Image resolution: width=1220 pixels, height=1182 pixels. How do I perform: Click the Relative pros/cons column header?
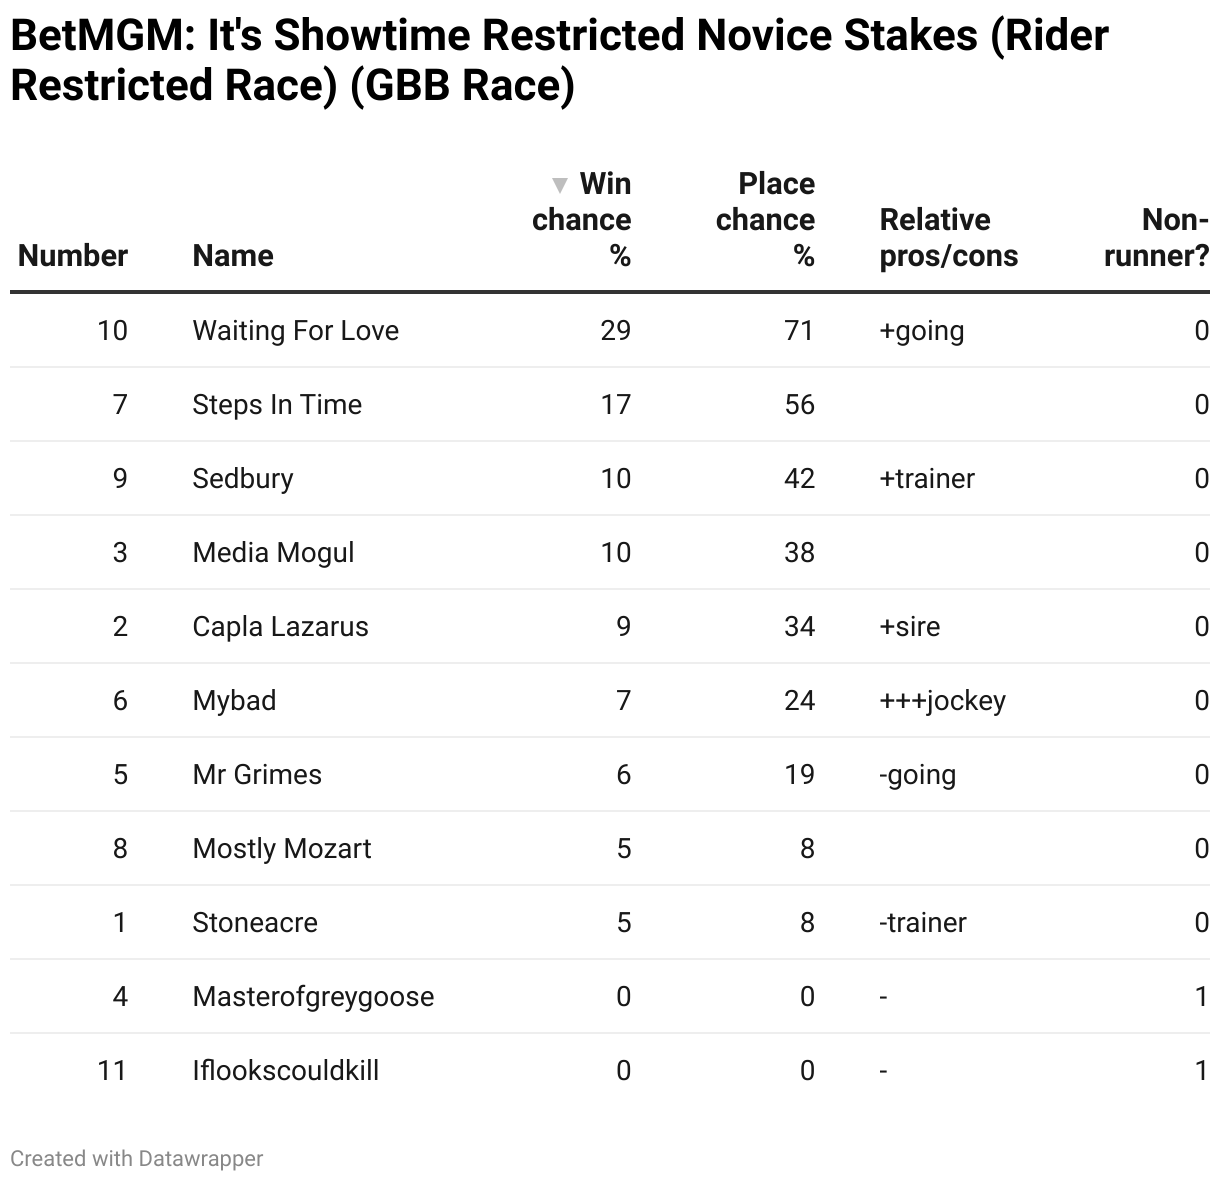[949, 238]
